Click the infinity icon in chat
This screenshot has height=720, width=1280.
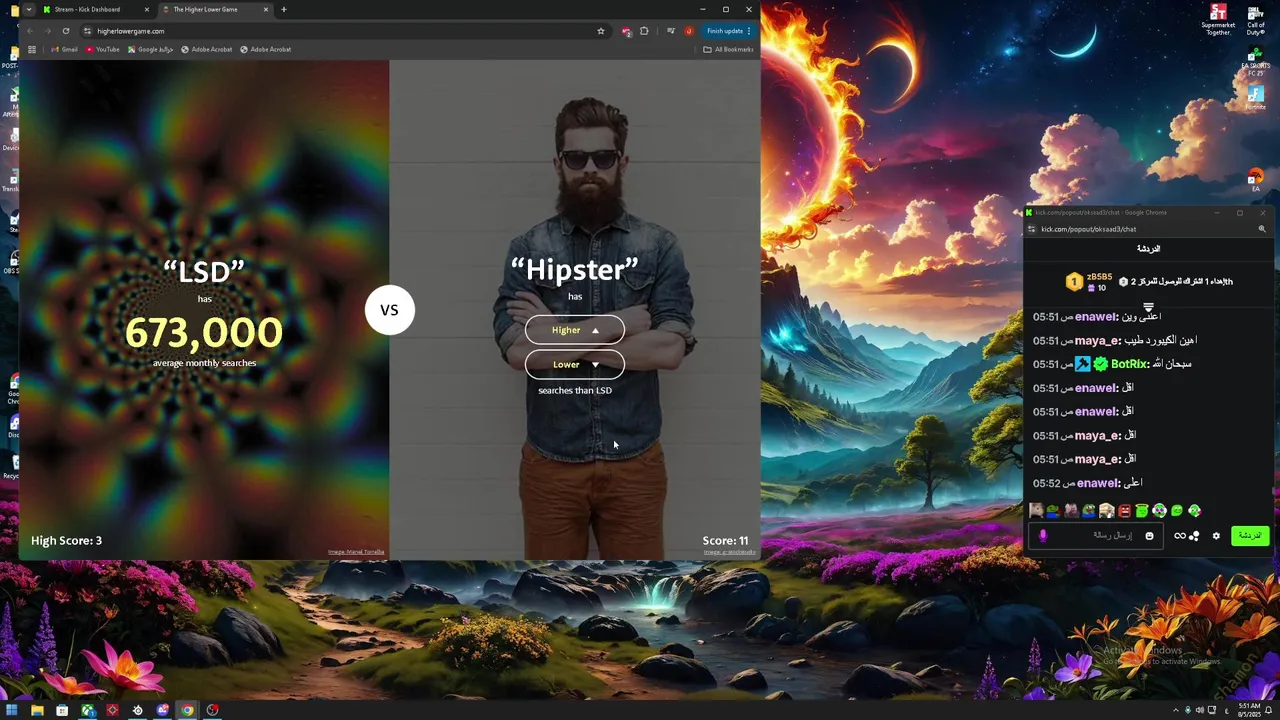point(1180,536)
